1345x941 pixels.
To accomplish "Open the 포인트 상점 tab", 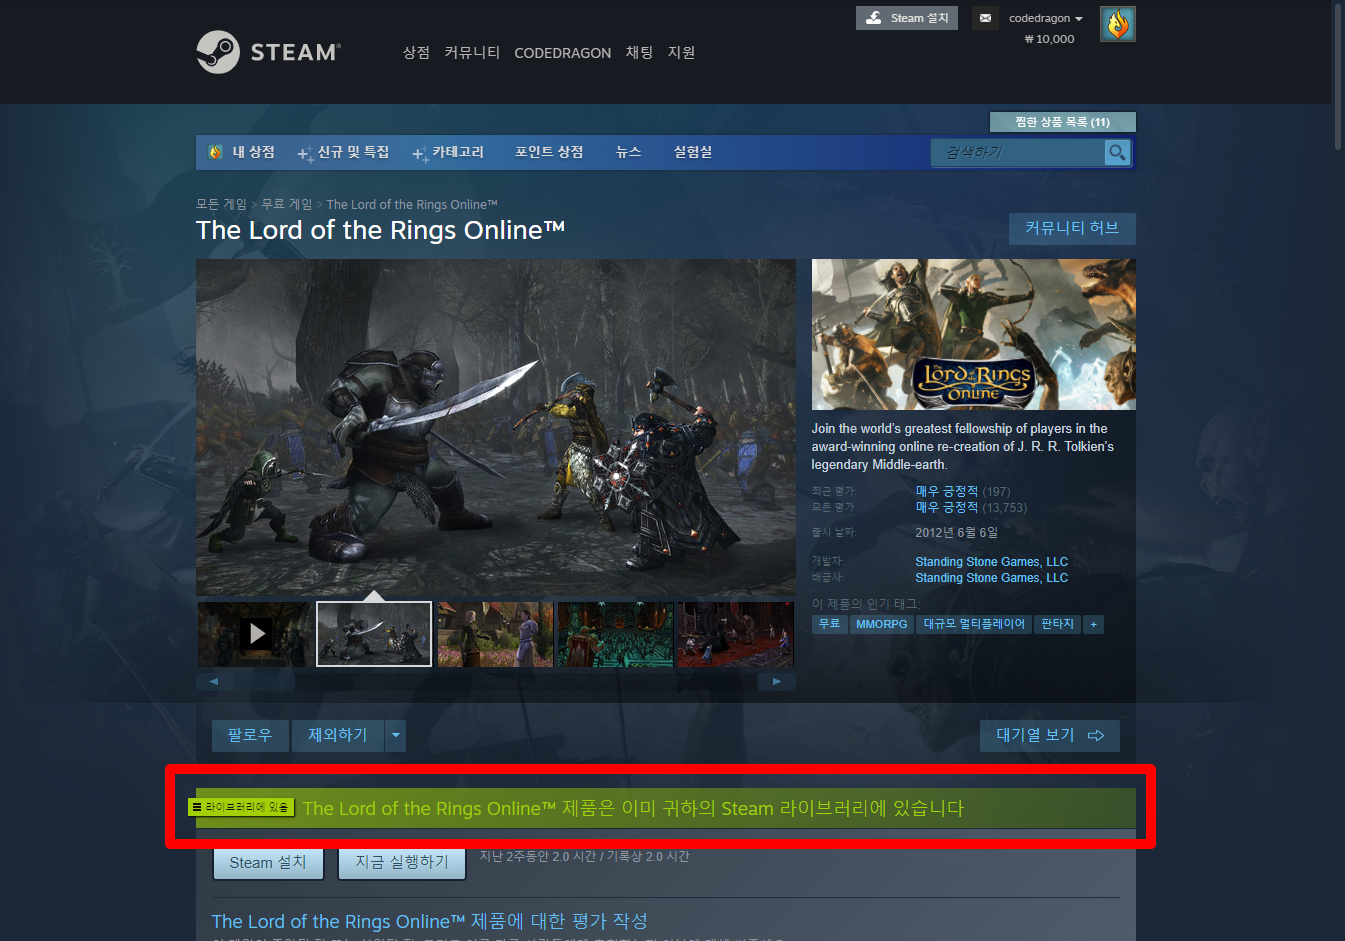I will [549, 152].
